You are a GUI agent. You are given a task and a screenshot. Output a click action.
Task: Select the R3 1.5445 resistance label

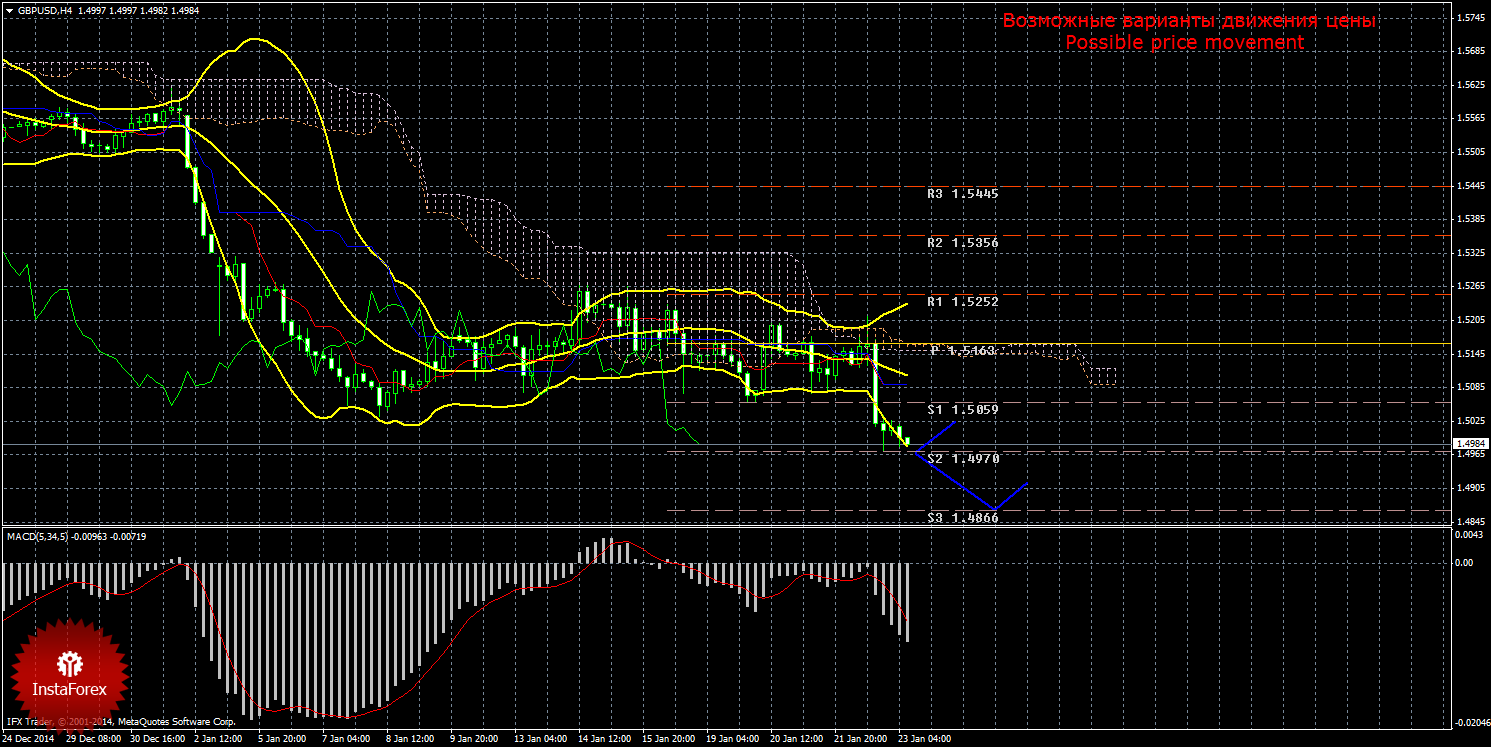tap(962, 193)
